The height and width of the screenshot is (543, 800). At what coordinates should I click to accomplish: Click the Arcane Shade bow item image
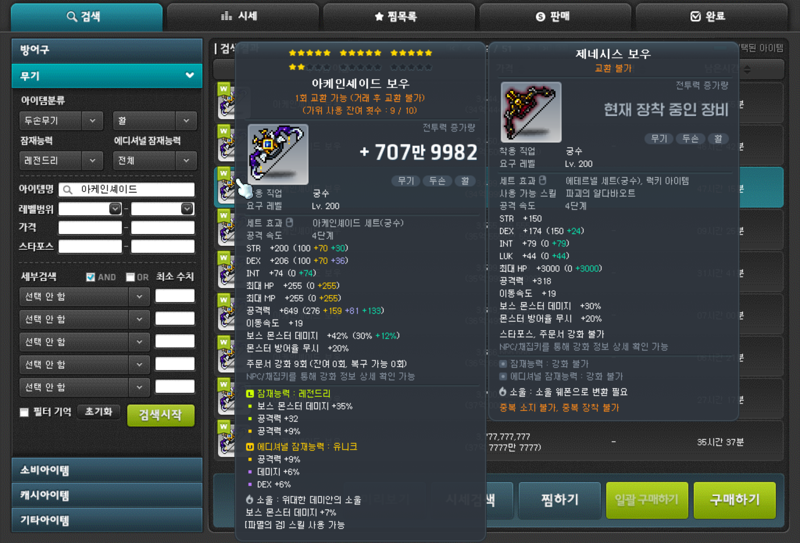pyautogui.click(x=278, y=154)
